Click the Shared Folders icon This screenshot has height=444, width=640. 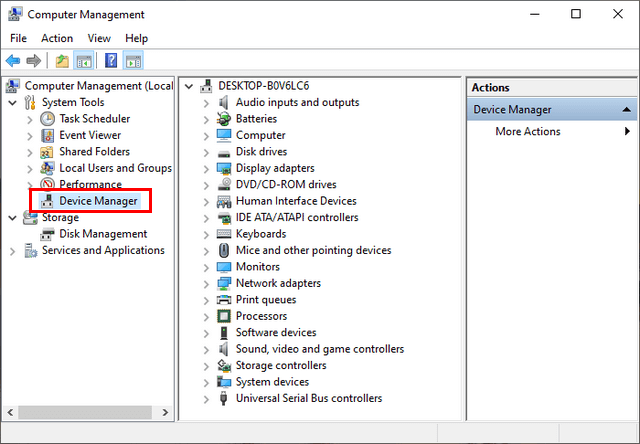(47, 152)
